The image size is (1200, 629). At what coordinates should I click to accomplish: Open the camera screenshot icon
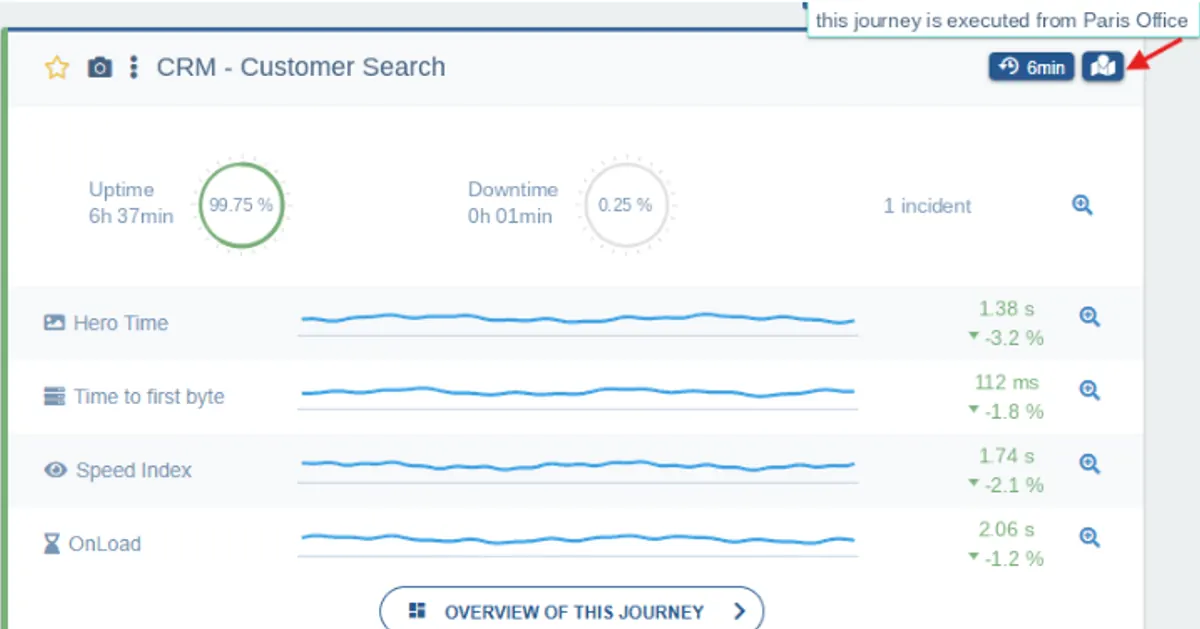pyautogui.click(x=99, y=68)
